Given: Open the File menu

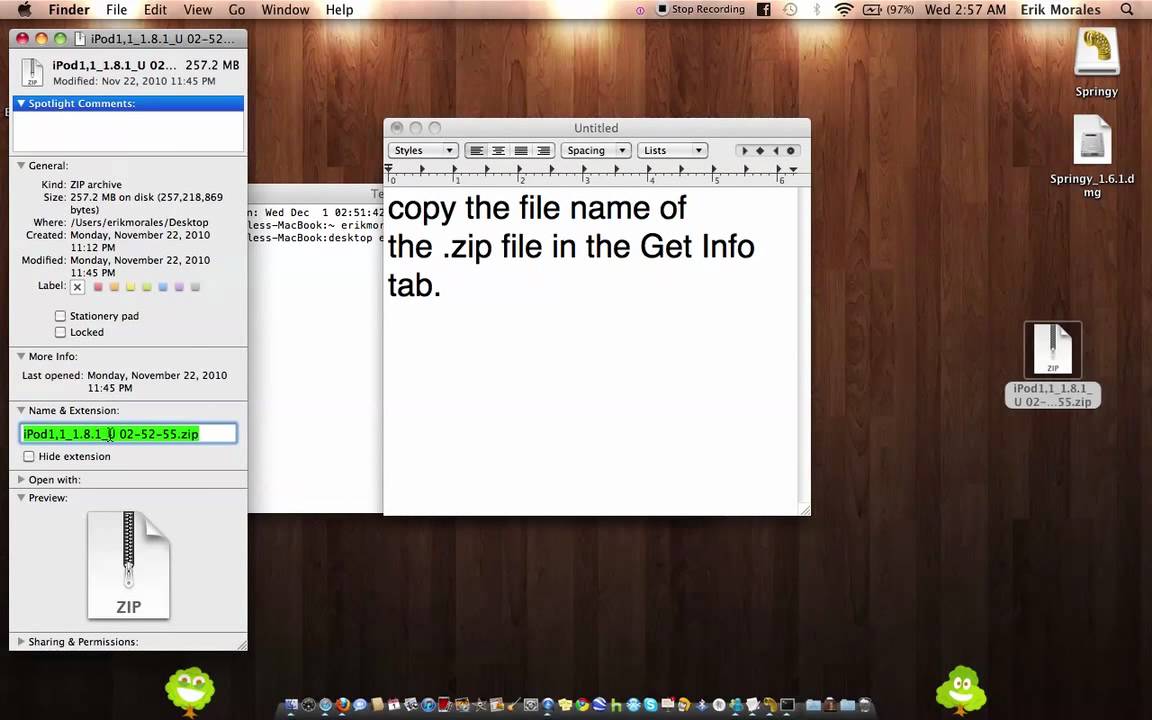Looking at the screenshot, I should point(116,10).
